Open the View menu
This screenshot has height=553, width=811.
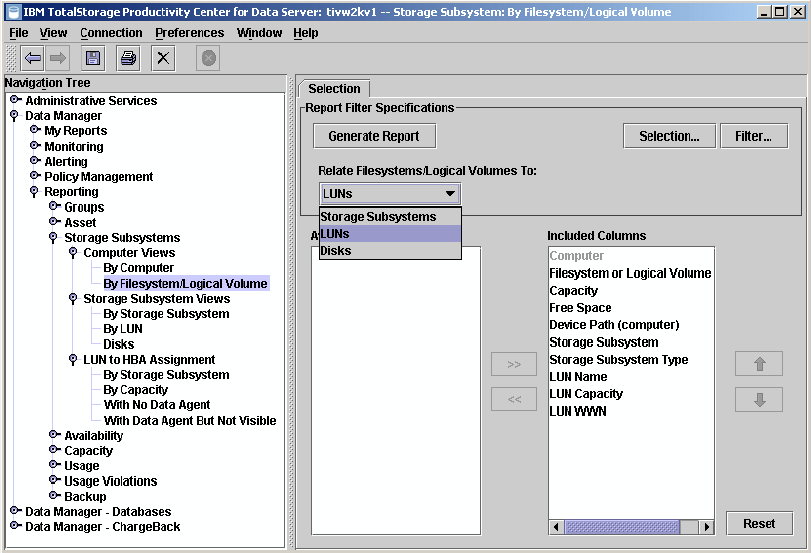pyautogui.click(x=53, y=33)
